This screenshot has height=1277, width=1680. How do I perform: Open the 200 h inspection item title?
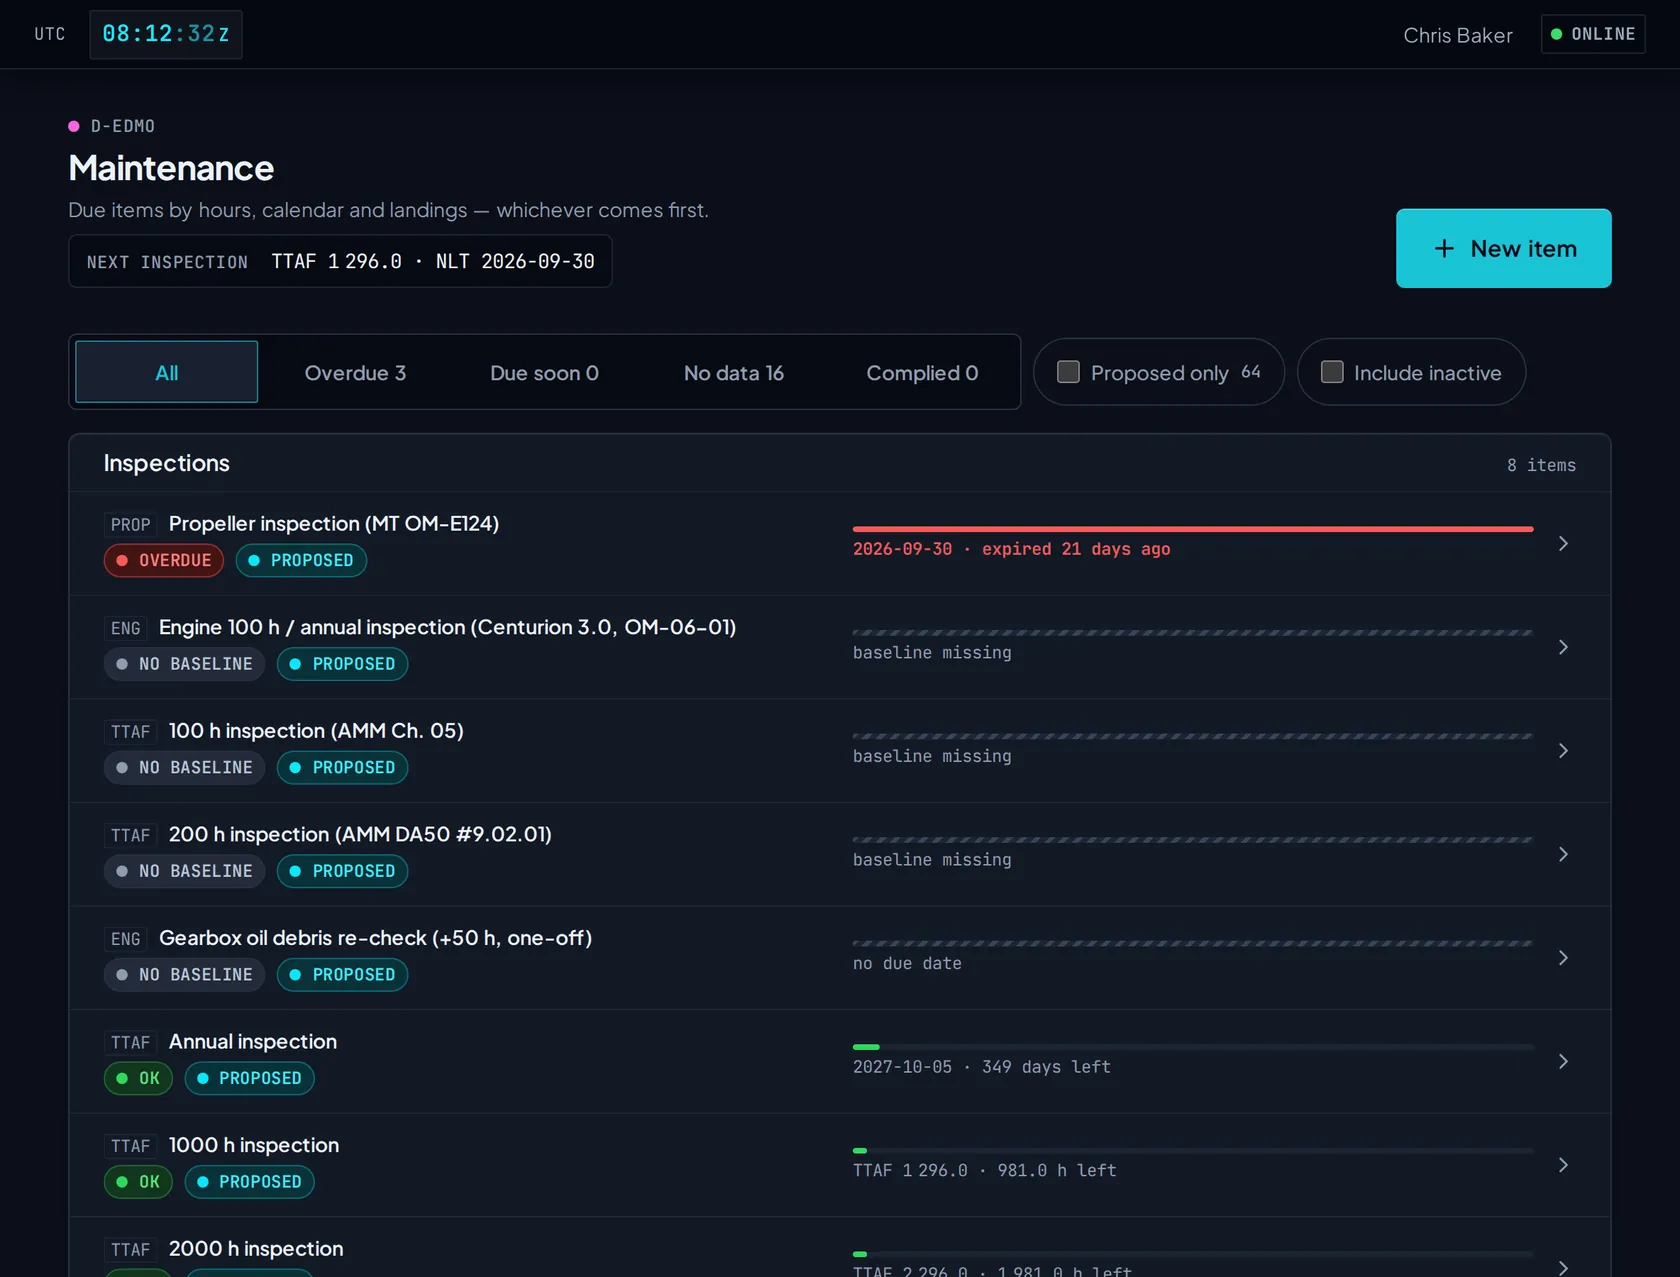click(x=360, y=834)
